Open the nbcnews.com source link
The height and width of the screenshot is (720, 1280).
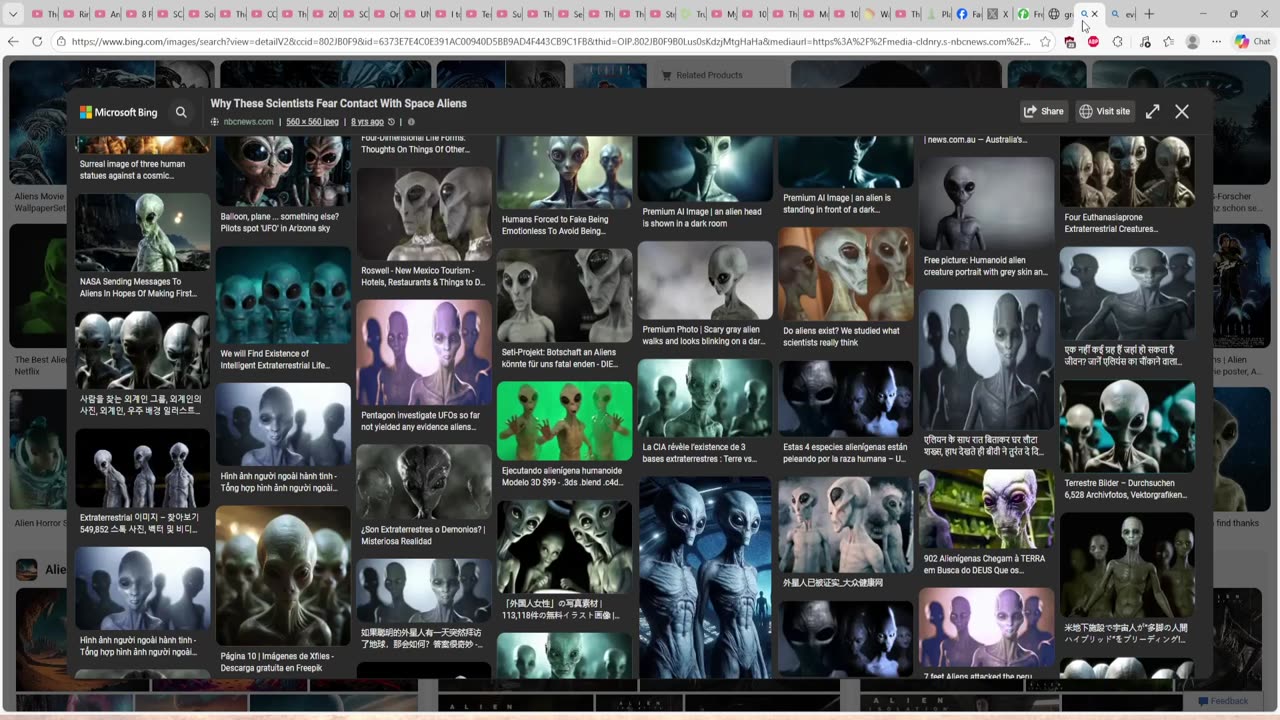tap(248, 122)
